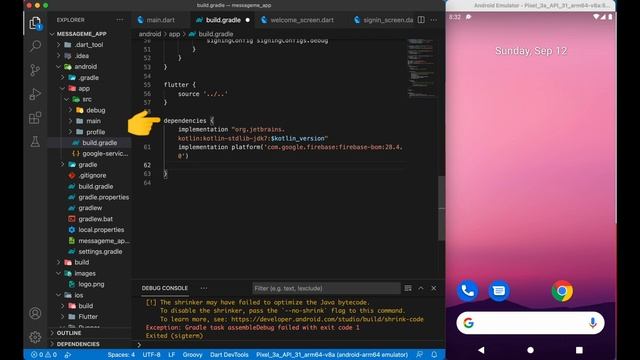The width and height of the screenshot is (640, 360).
Task: Change language mode Groovy
Action: coord(192,355)
